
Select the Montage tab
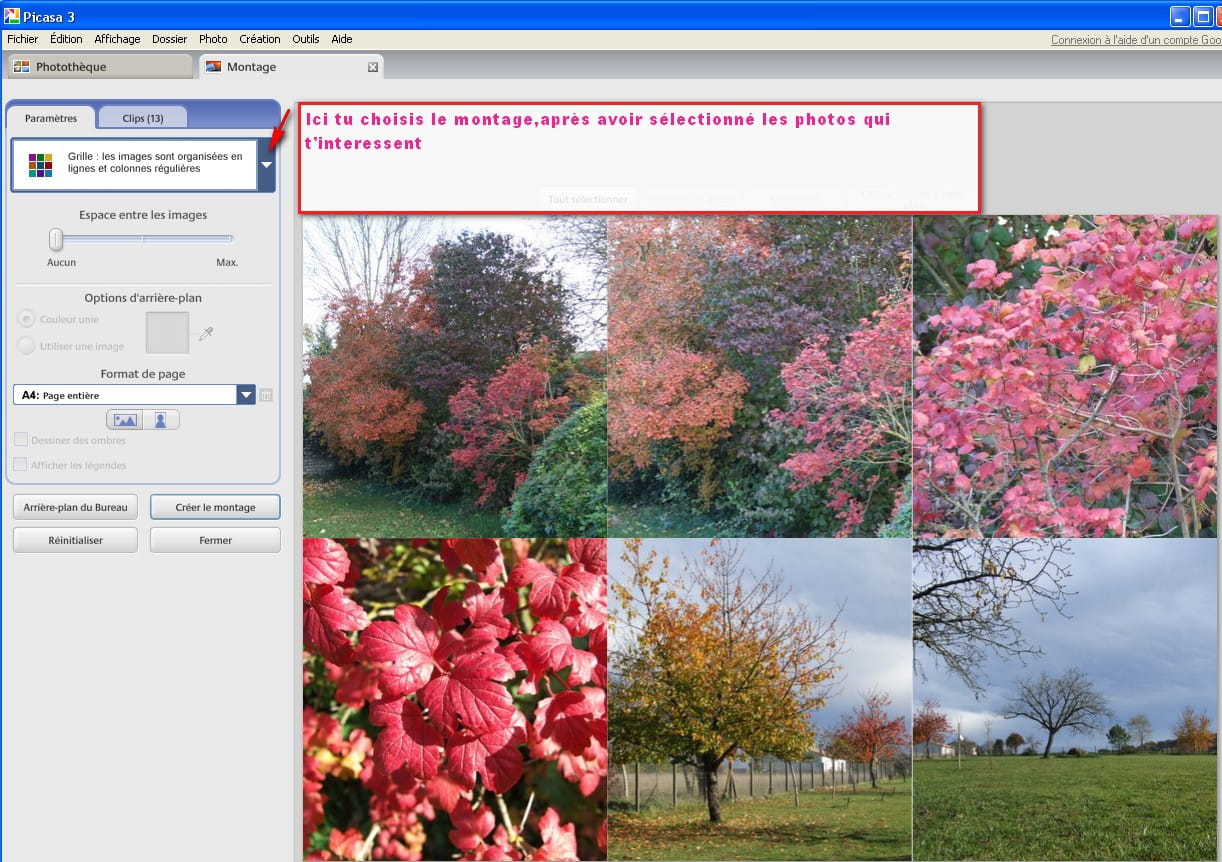click(290, 67)
